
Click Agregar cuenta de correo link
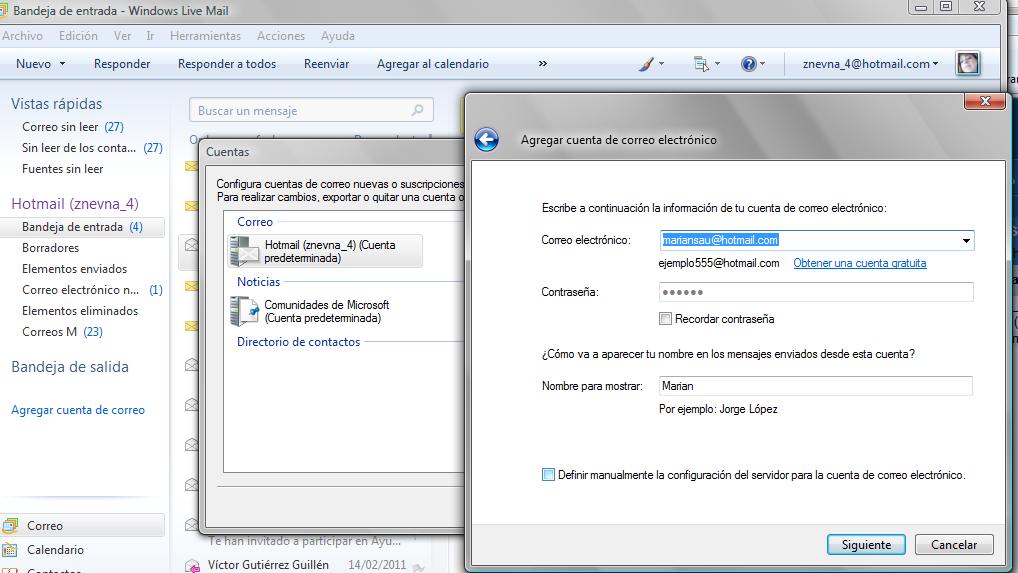pos(78,410)
